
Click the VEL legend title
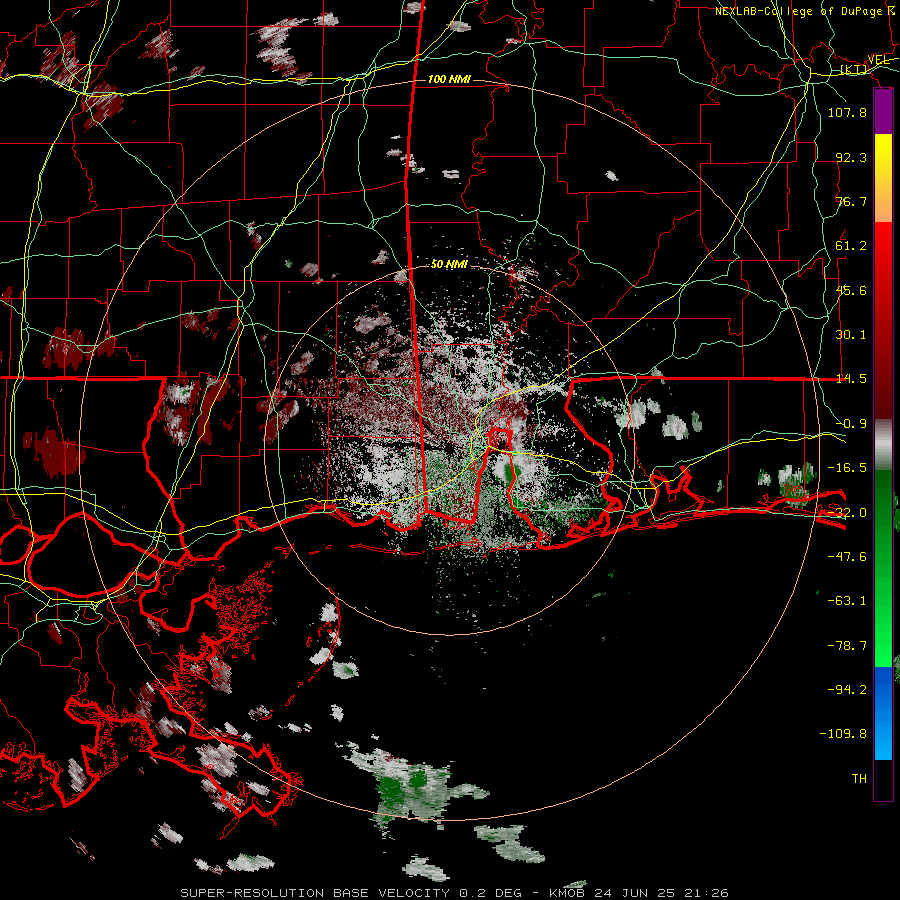click(878, 60)
